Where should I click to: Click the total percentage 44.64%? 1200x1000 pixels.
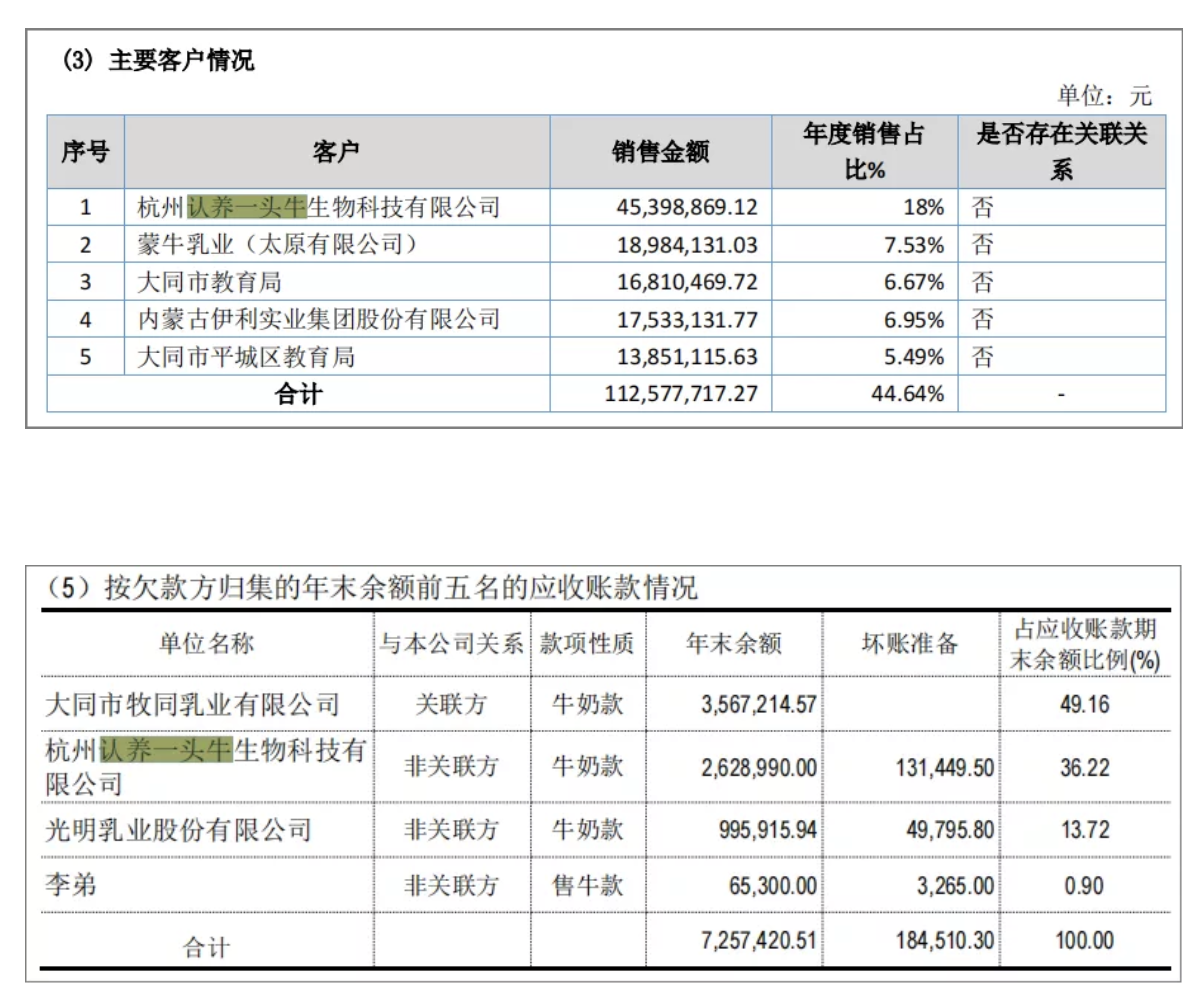[906, 394]
